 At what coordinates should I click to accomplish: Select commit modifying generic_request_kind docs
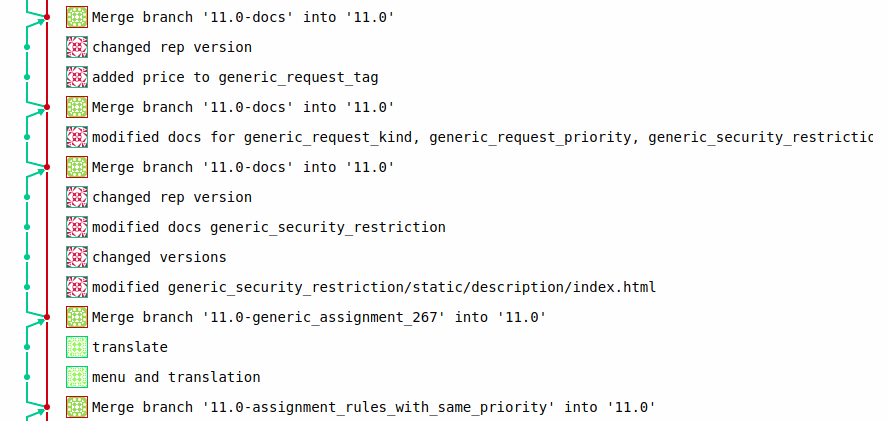[x=482, y=137]
